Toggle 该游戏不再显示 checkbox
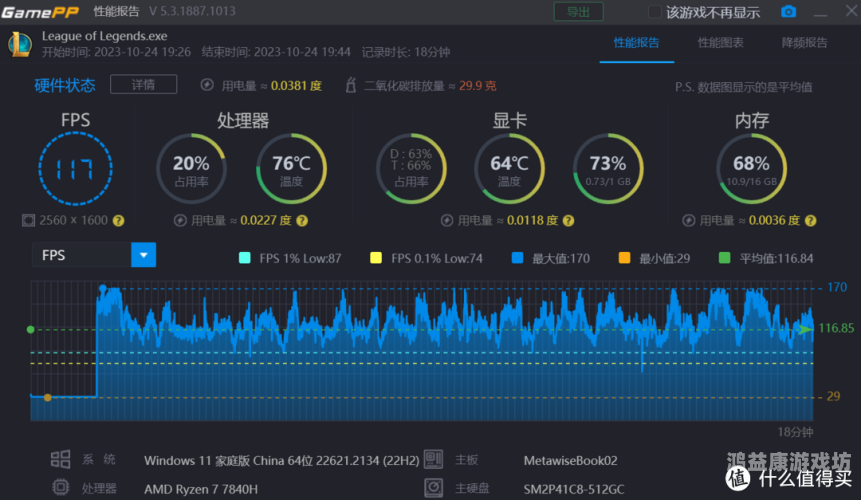861x500 pixels. 654,12
